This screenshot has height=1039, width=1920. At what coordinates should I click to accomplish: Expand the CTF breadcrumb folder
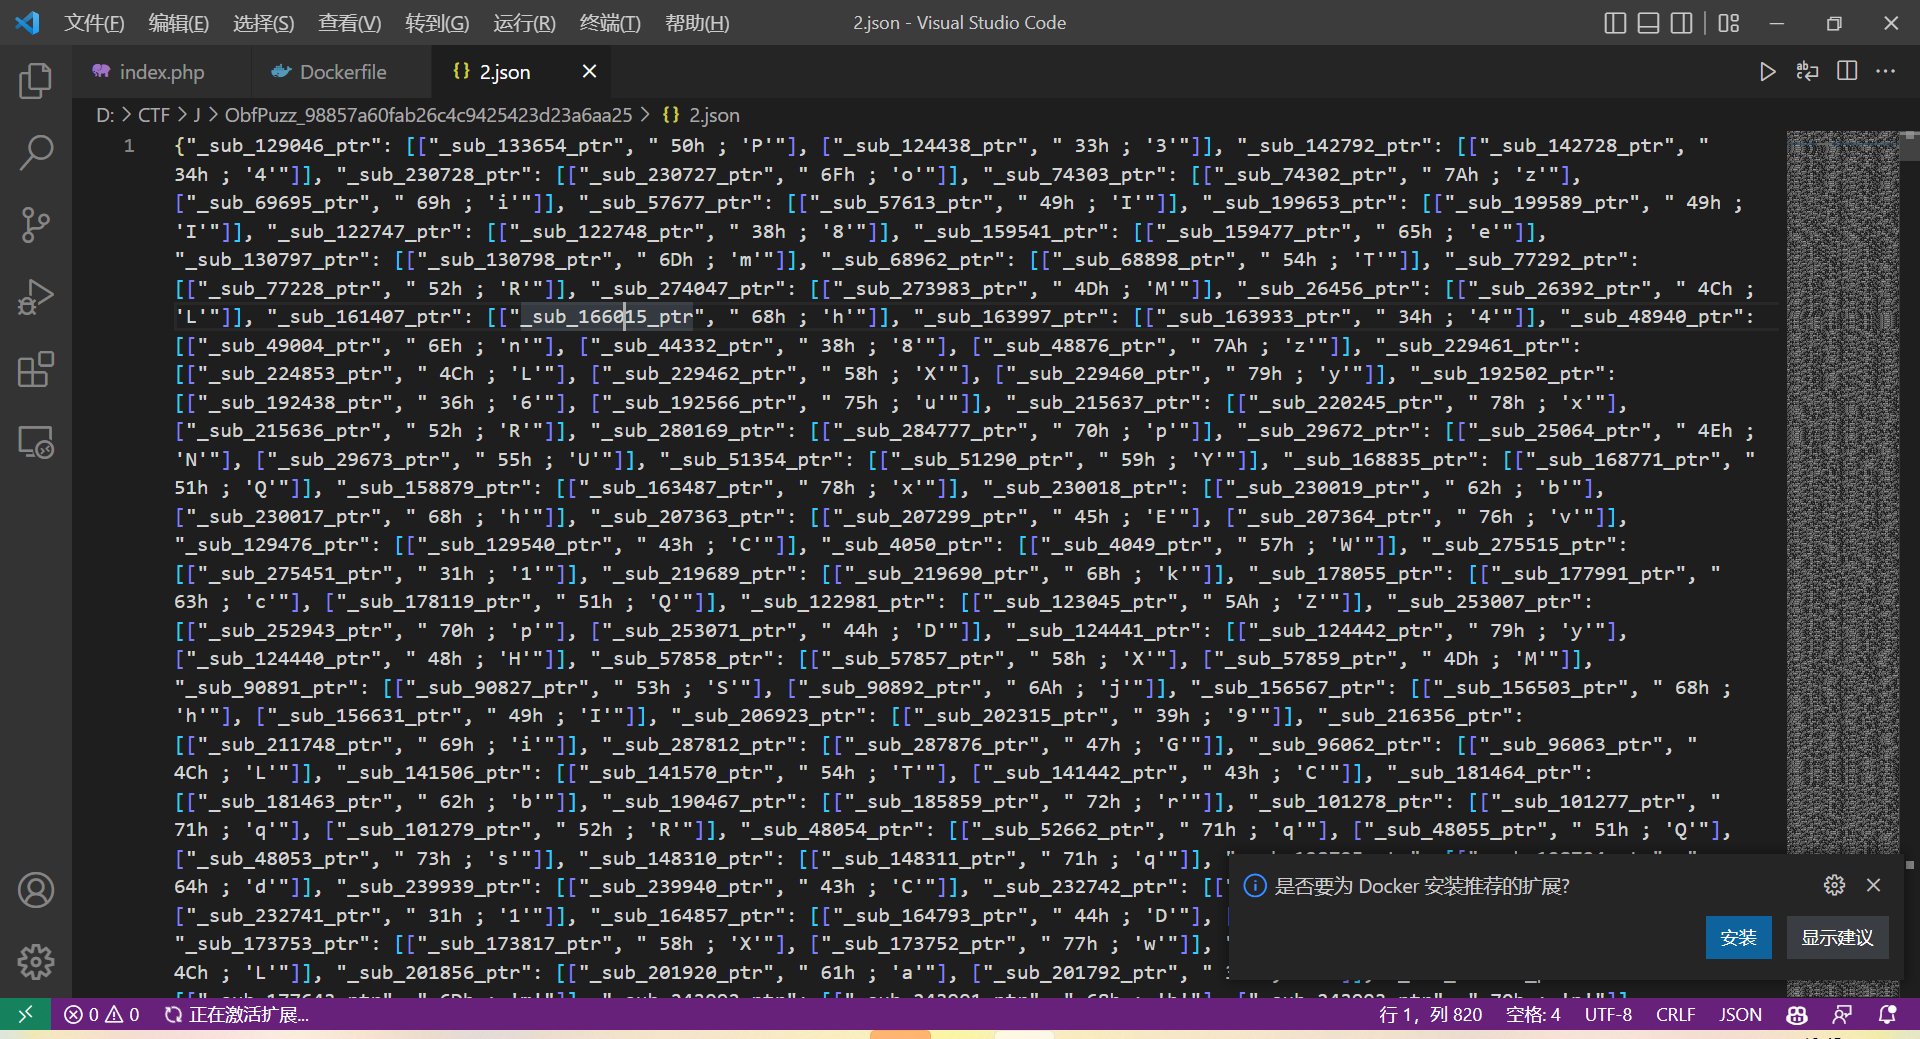(x=153, y=115)
